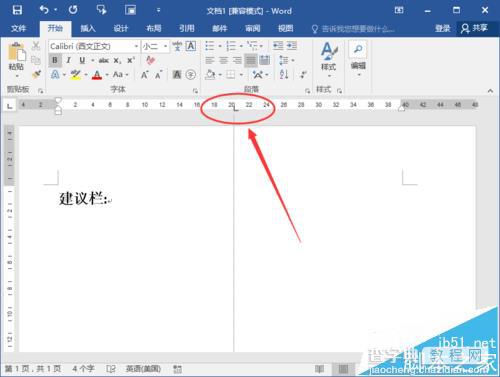Switch to the 视图 tab
This screenshot has width=500, height=377.
point(286,28)
